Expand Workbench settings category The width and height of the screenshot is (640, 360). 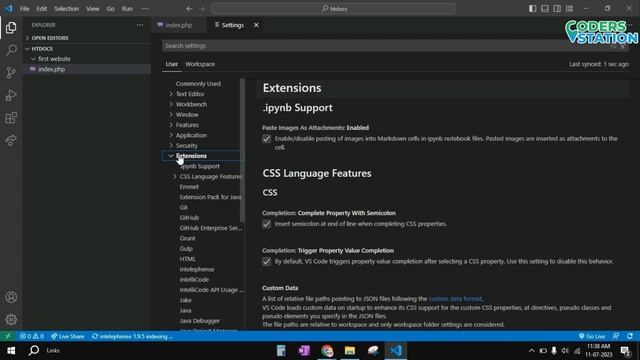pos(171,104)
